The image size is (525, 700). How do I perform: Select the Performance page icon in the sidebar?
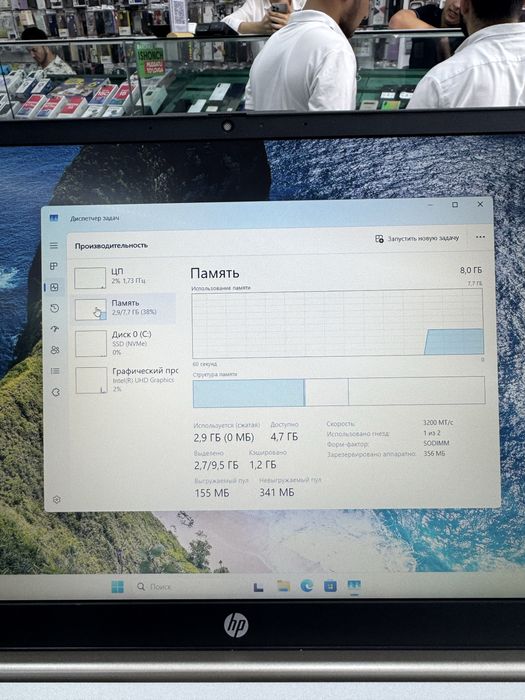pos(54,287)
